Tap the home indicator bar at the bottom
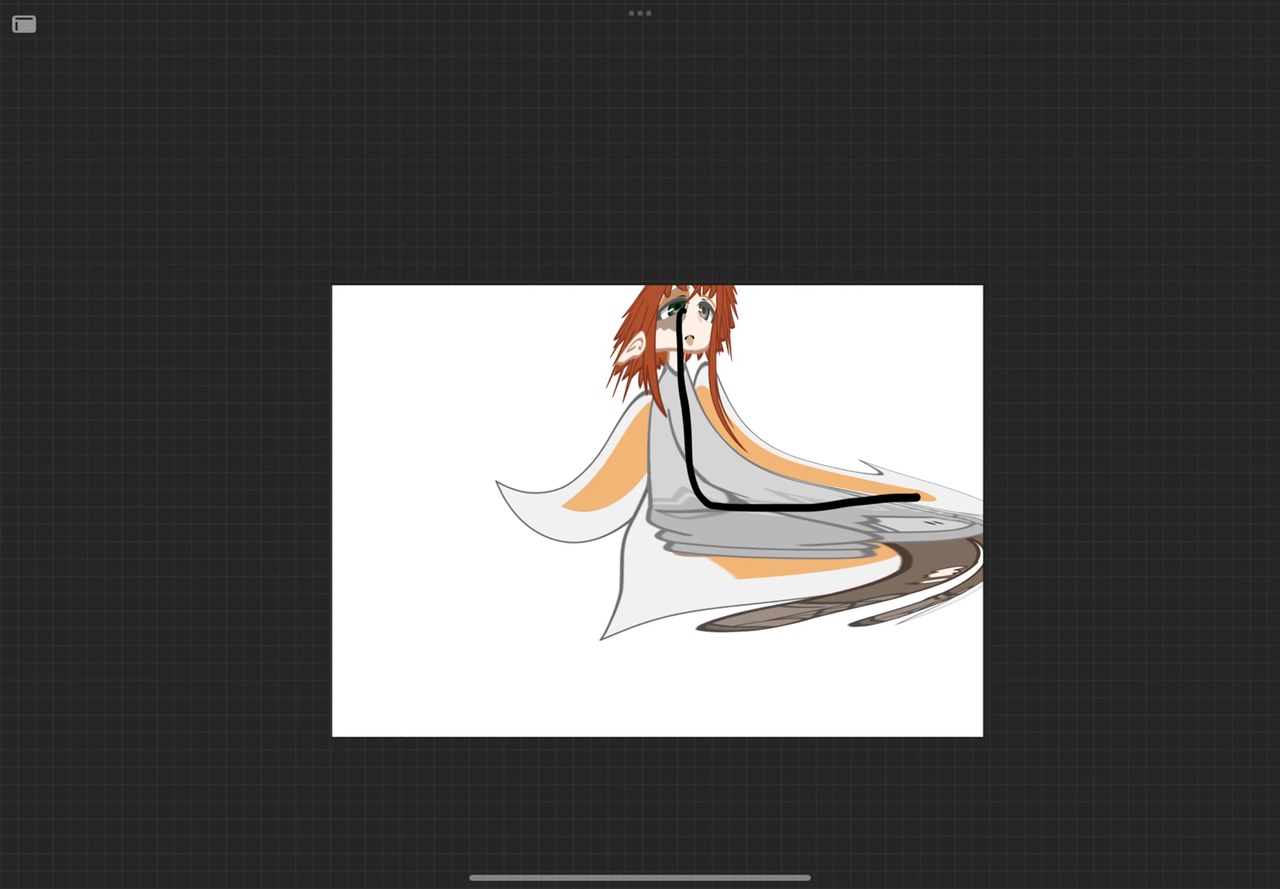The height and width of the screenshot is (889, 1280). tap(640, 878)
